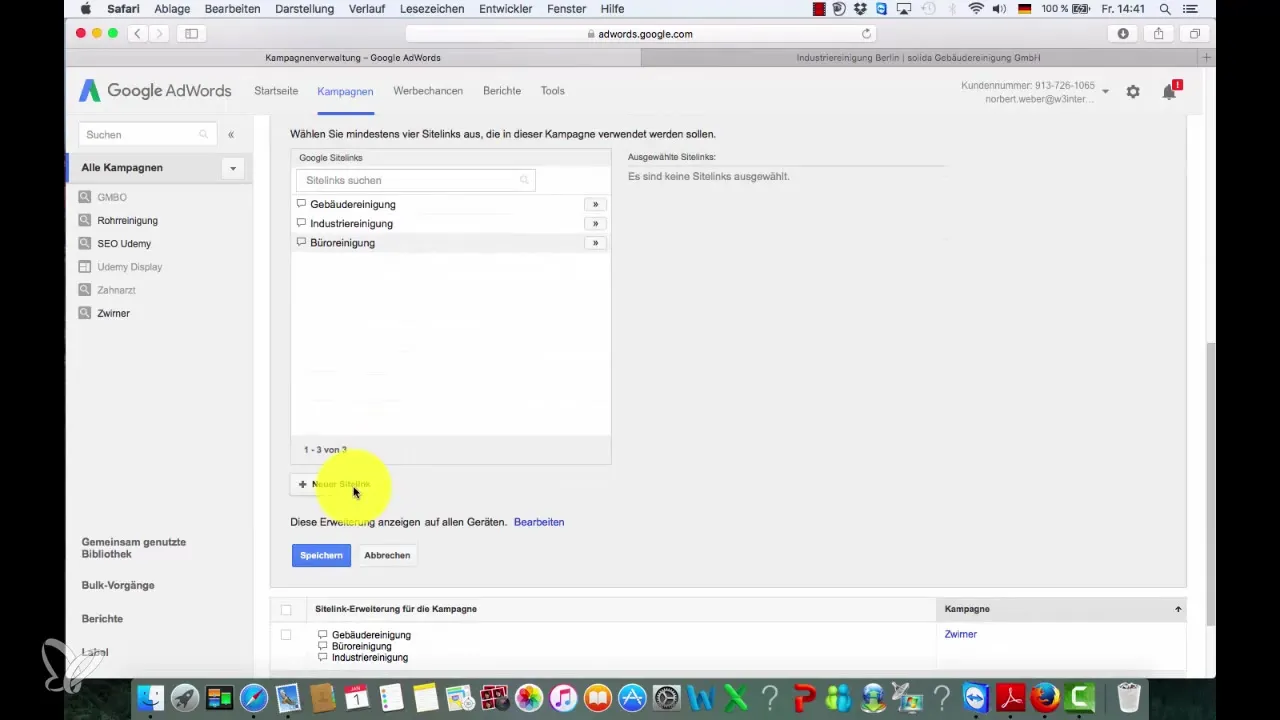Image resolution: width=1280 pixels, height=720 pixels.
Task: Click the Safari address bar
Action: pos(640,33)
